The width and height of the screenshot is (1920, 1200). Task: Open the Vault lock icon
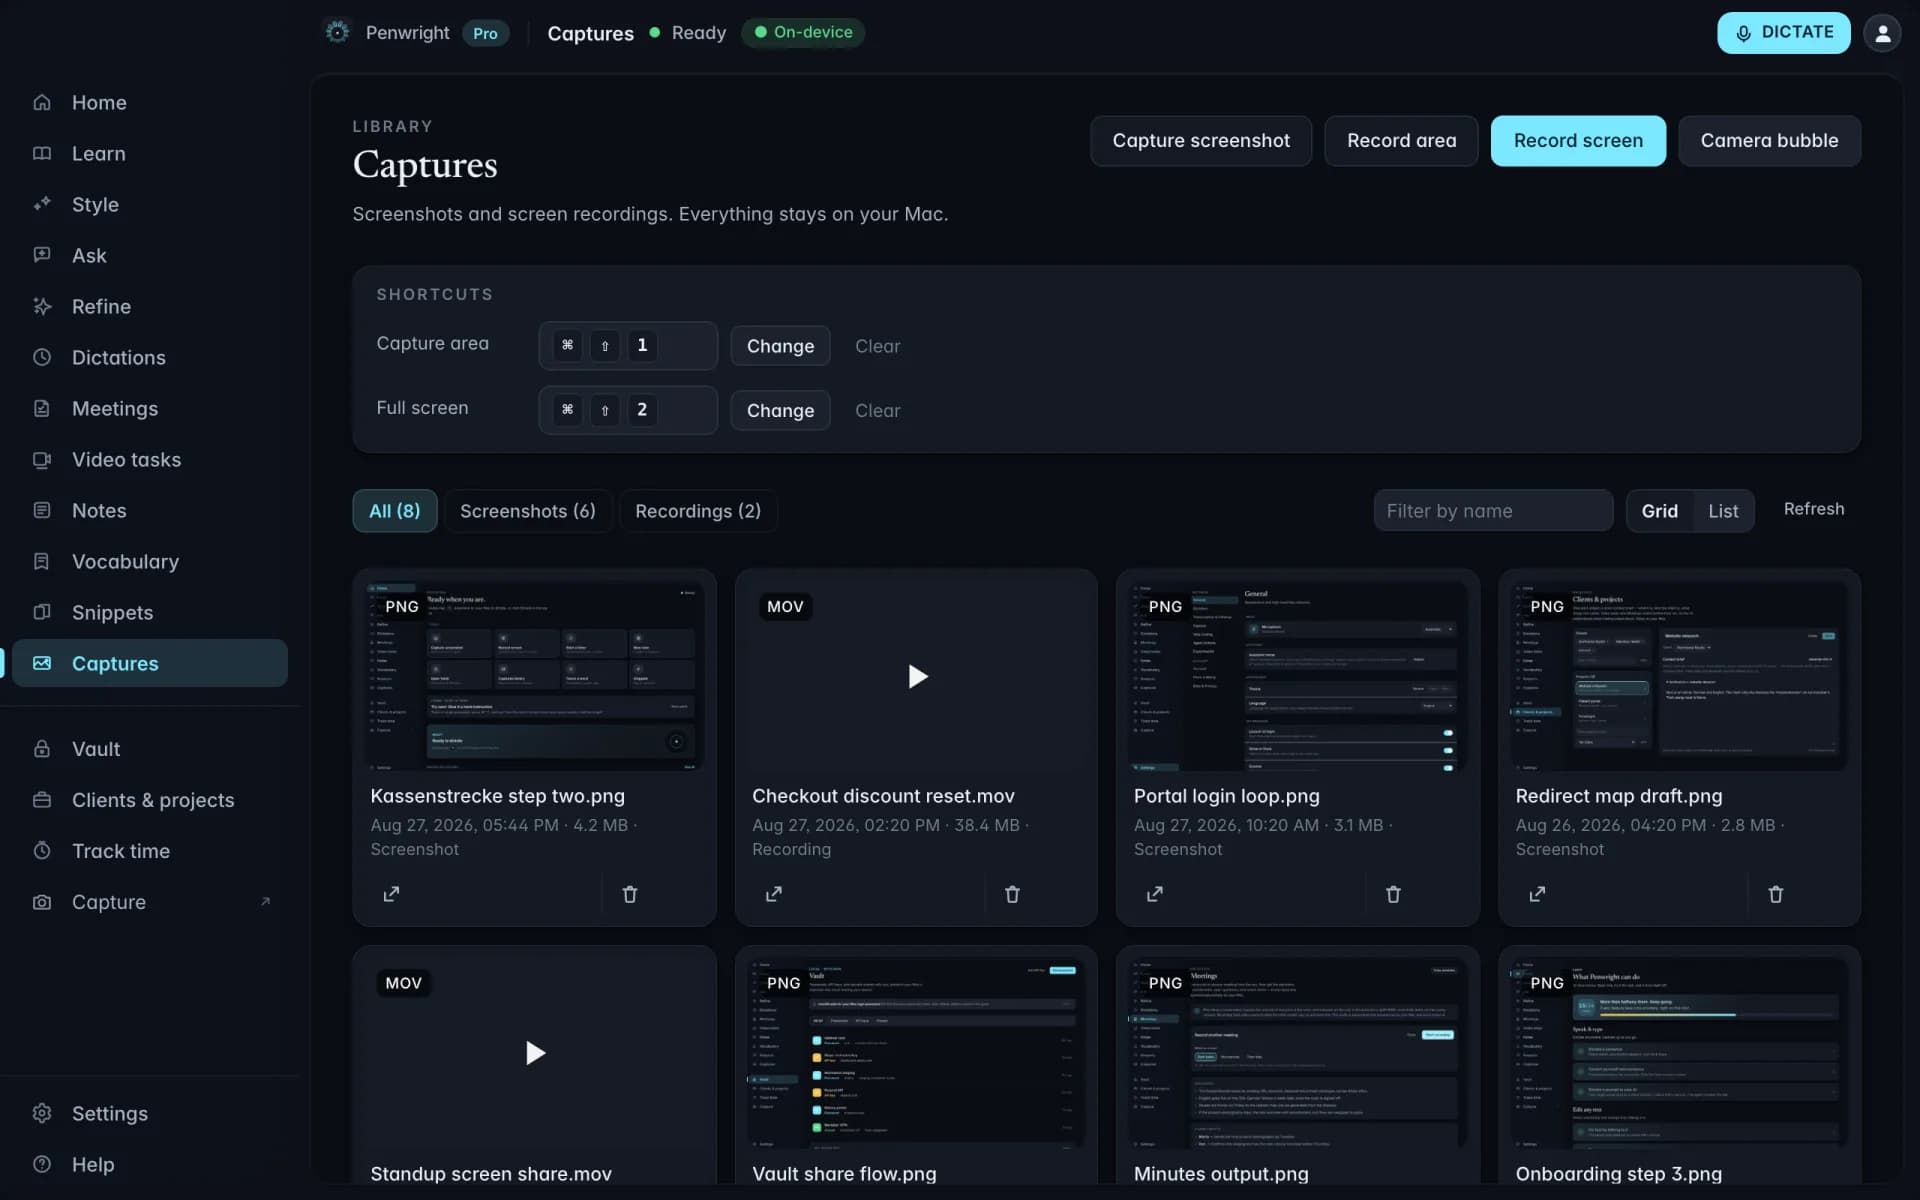[42, 748]
